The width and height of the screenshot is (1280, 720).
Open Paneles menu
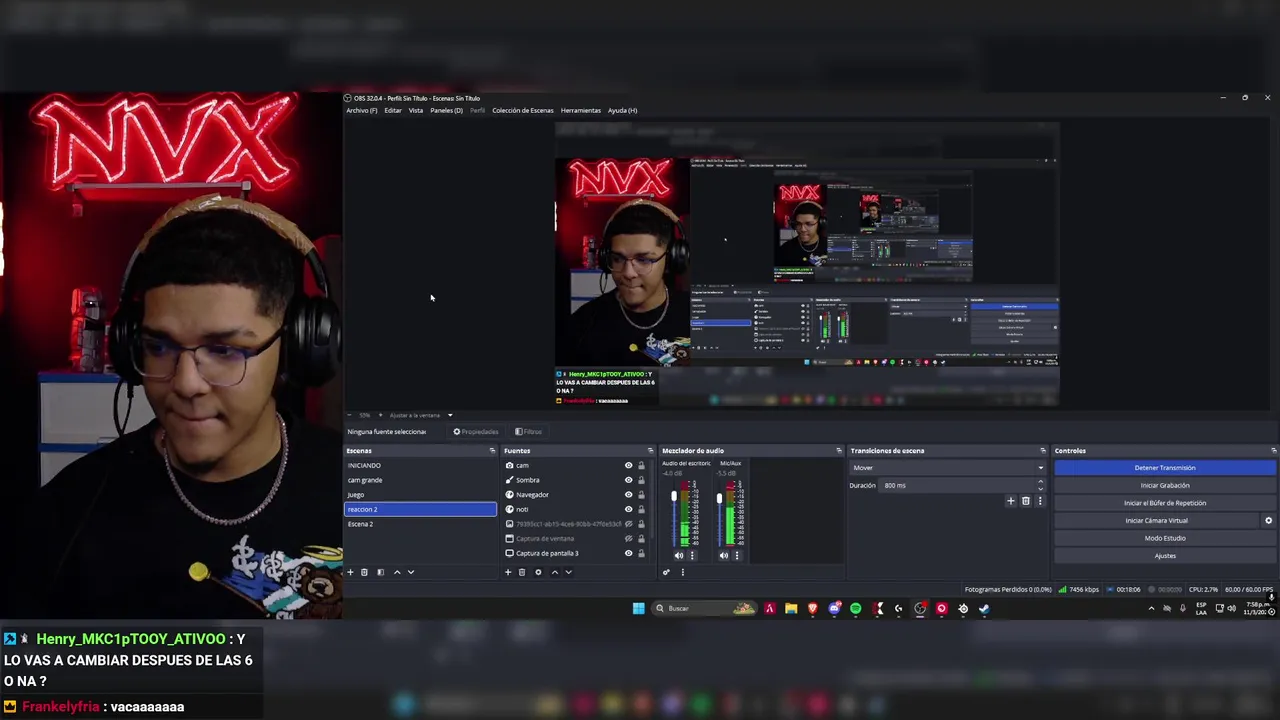(x=446, y=110)
